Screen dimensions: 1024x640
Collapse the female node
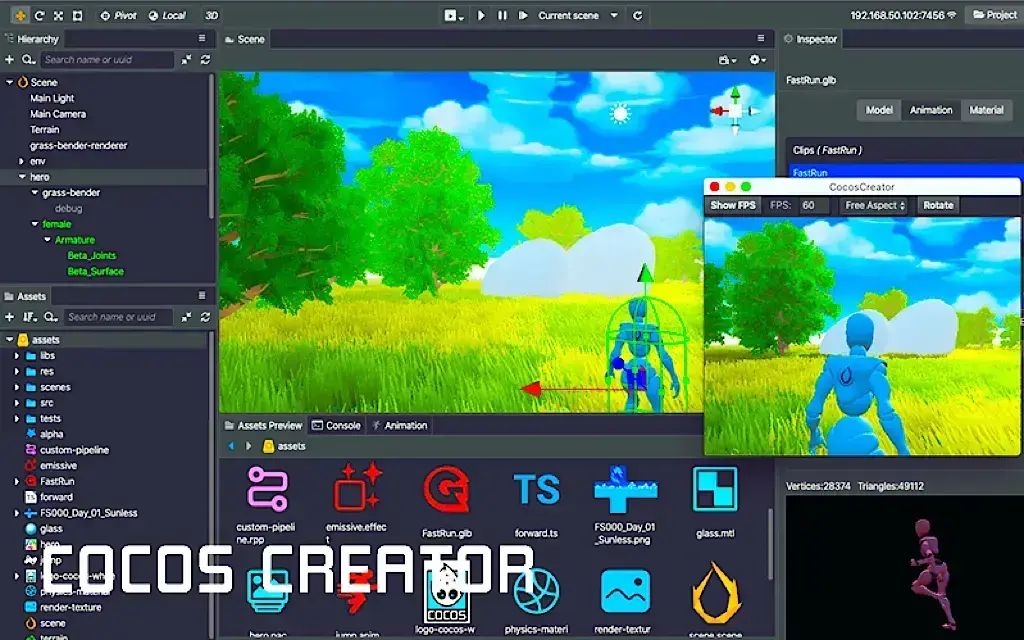click(x=35, y=224)
